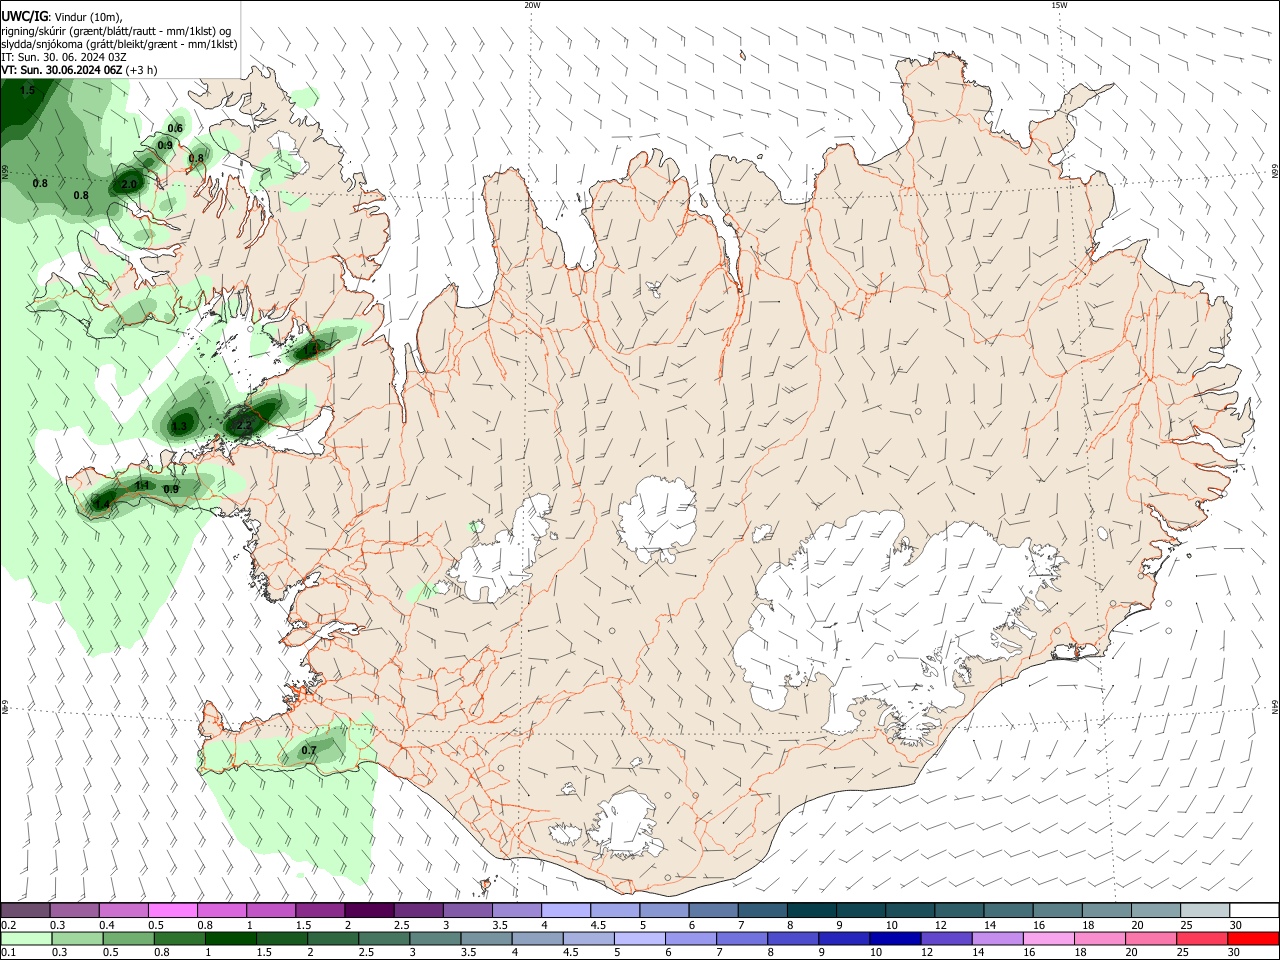
Task: Pick the darkest purple 2 swatch, upper legend row
Action: [x=370, y=910]
